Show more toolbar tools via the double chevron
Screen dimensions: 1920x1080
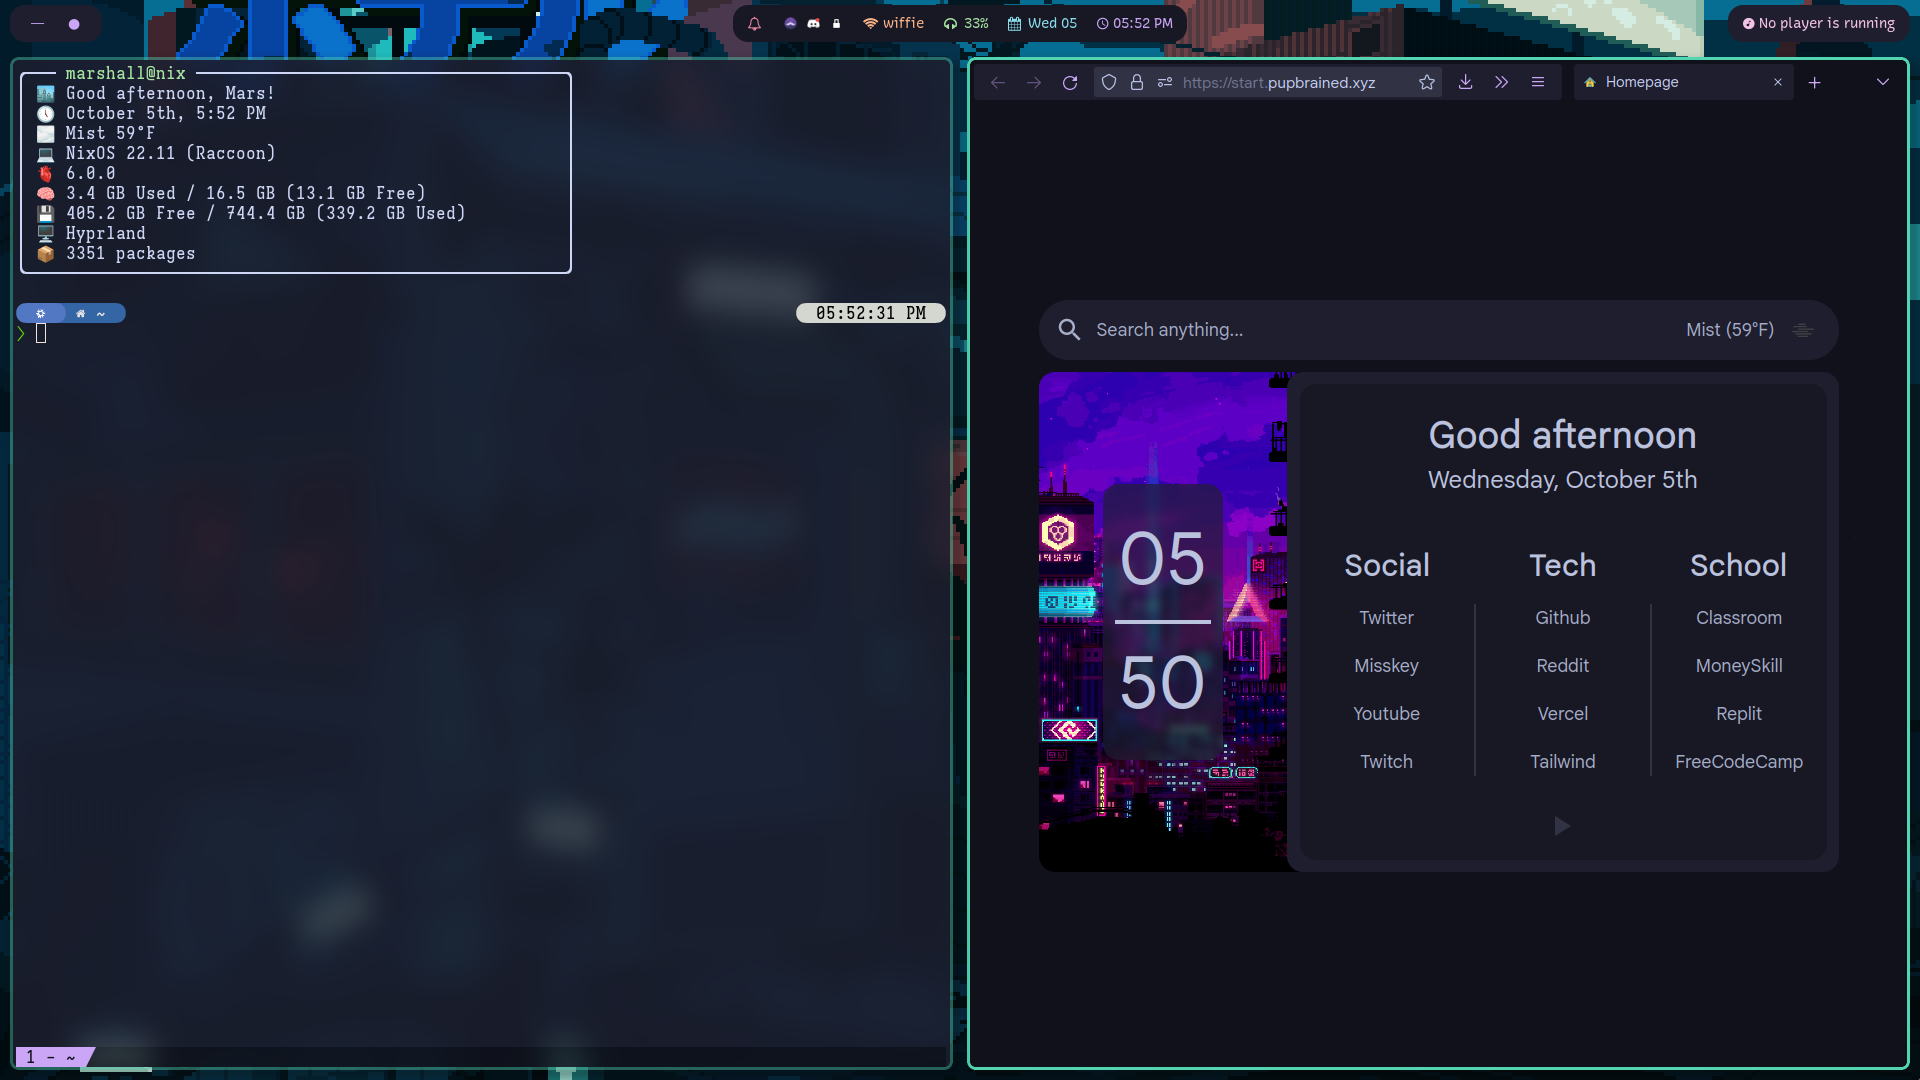pos(1501,83)
